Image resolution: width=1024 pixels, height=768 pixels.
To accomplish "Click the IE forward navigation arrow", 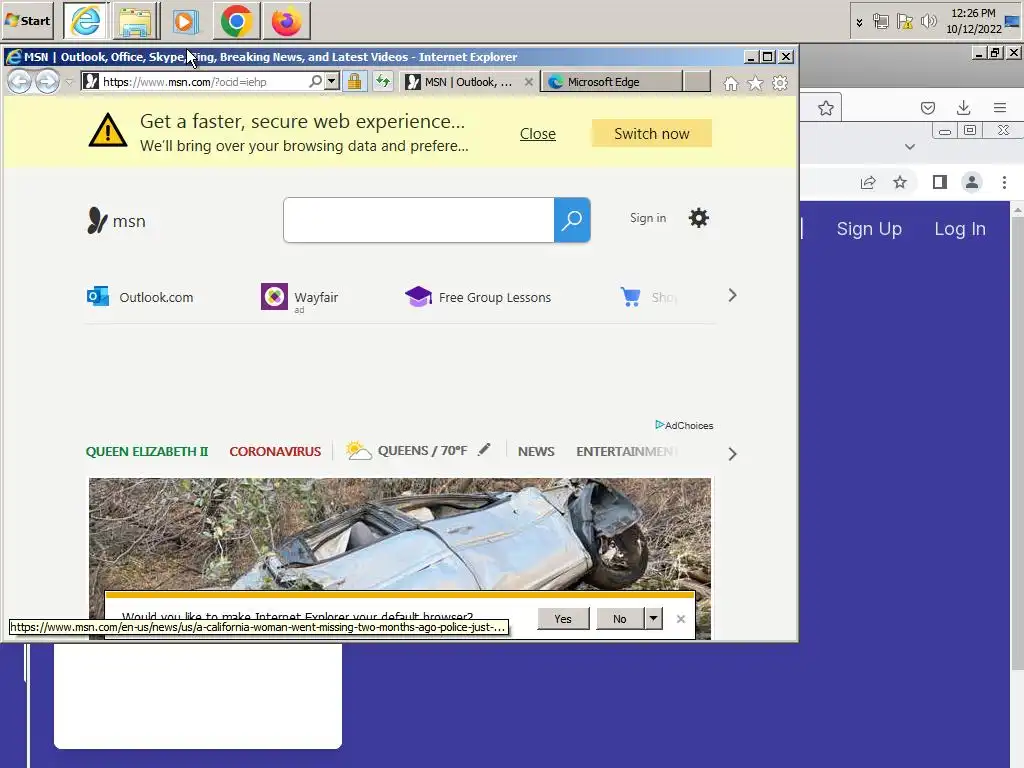I will click(x=46, y=82).
